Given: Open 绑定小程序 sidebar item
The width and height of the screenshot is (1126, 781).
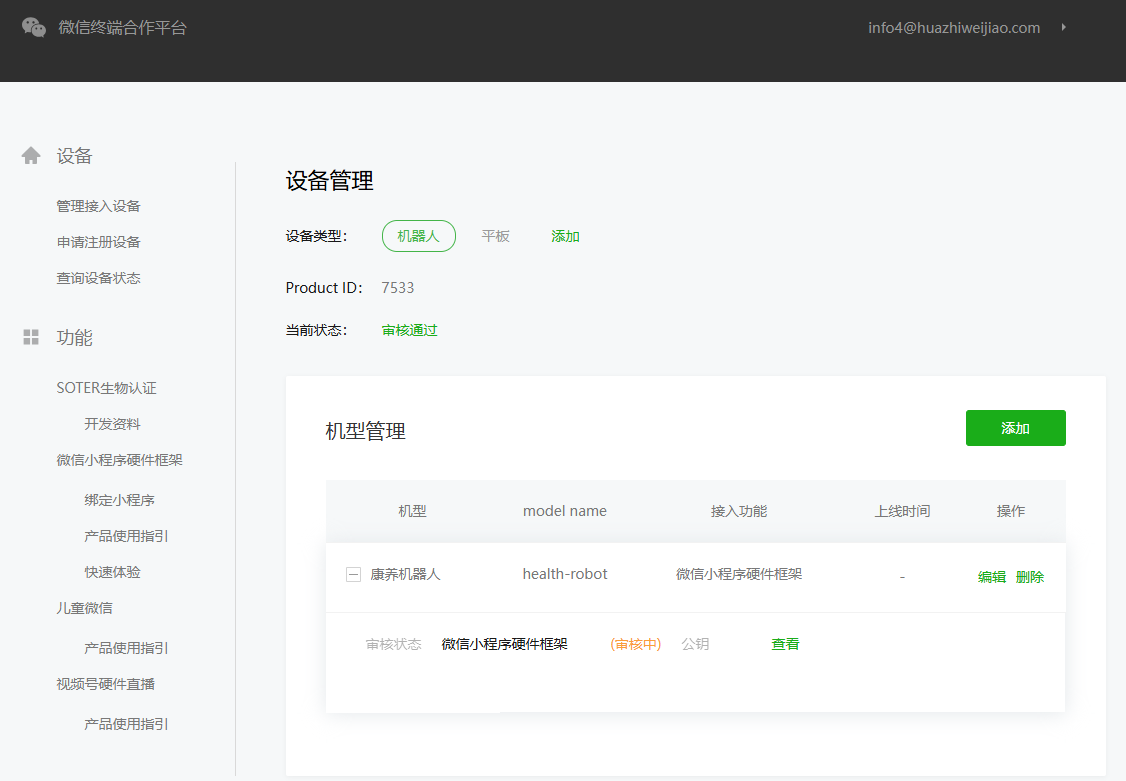Looking at the screenshot, I should click(x=119, y=500).
